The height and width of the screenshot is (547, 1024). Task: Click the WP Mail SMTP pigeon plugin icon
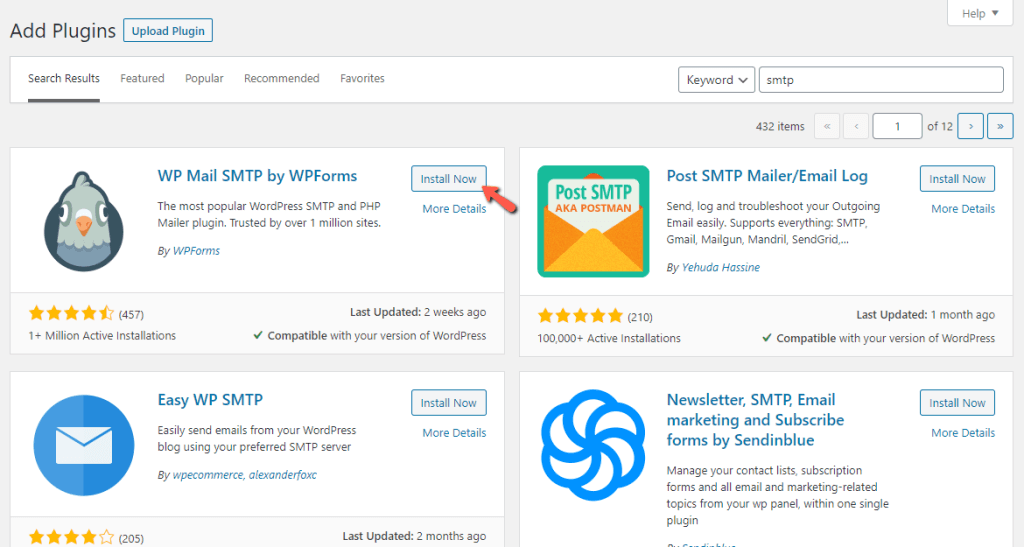pos(84,221)
